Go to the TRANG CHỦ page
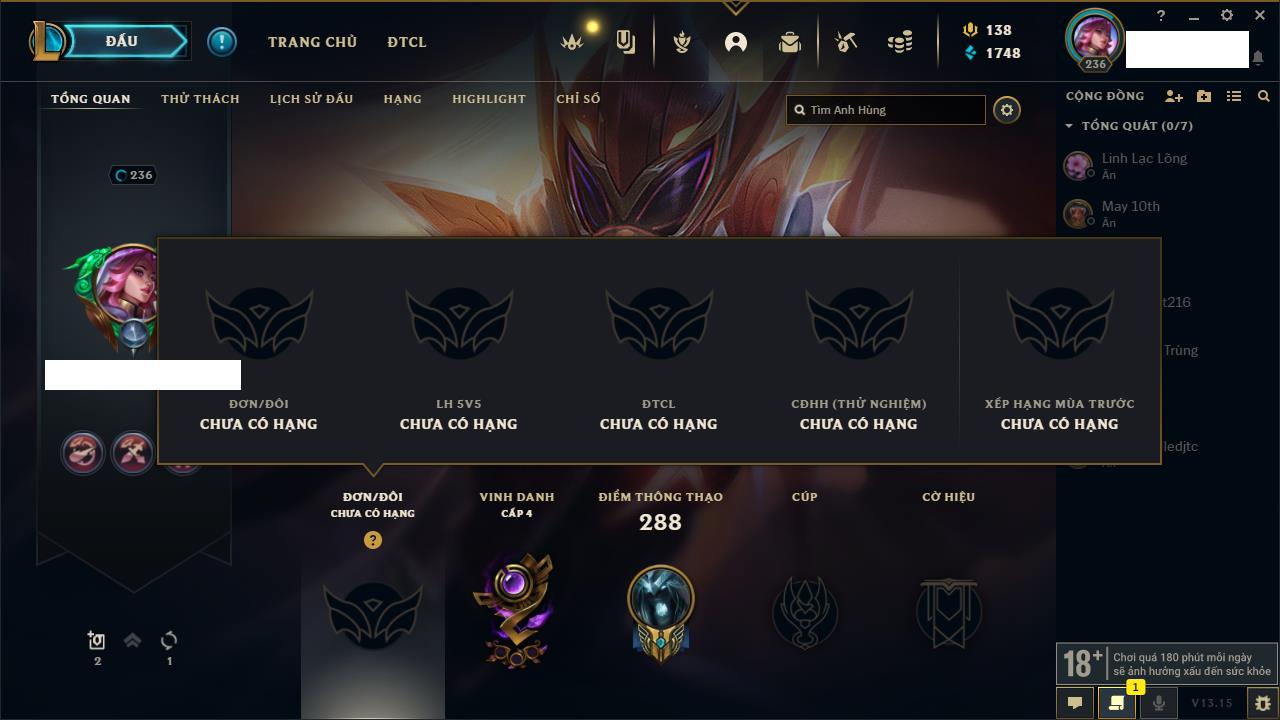 coord(312,42)
